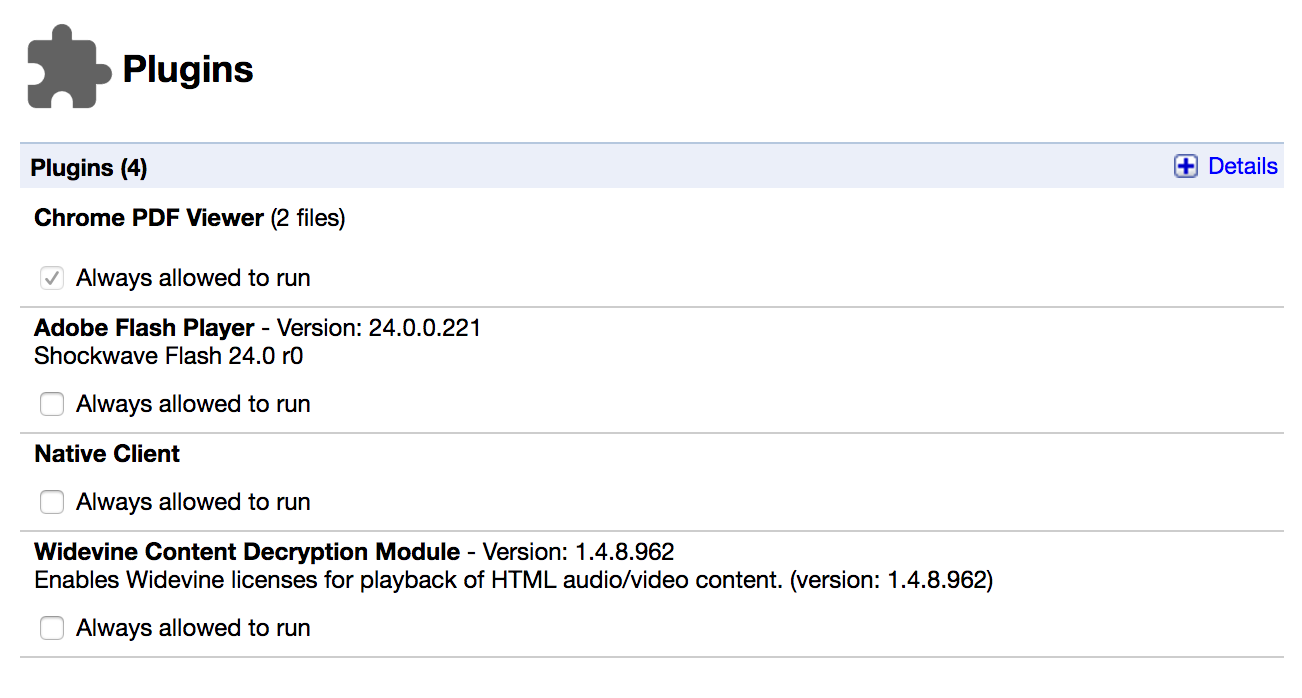Select the Chrome PDF Viewer plugin name
The image size is (1302, 698).
[x=149, y=218]
